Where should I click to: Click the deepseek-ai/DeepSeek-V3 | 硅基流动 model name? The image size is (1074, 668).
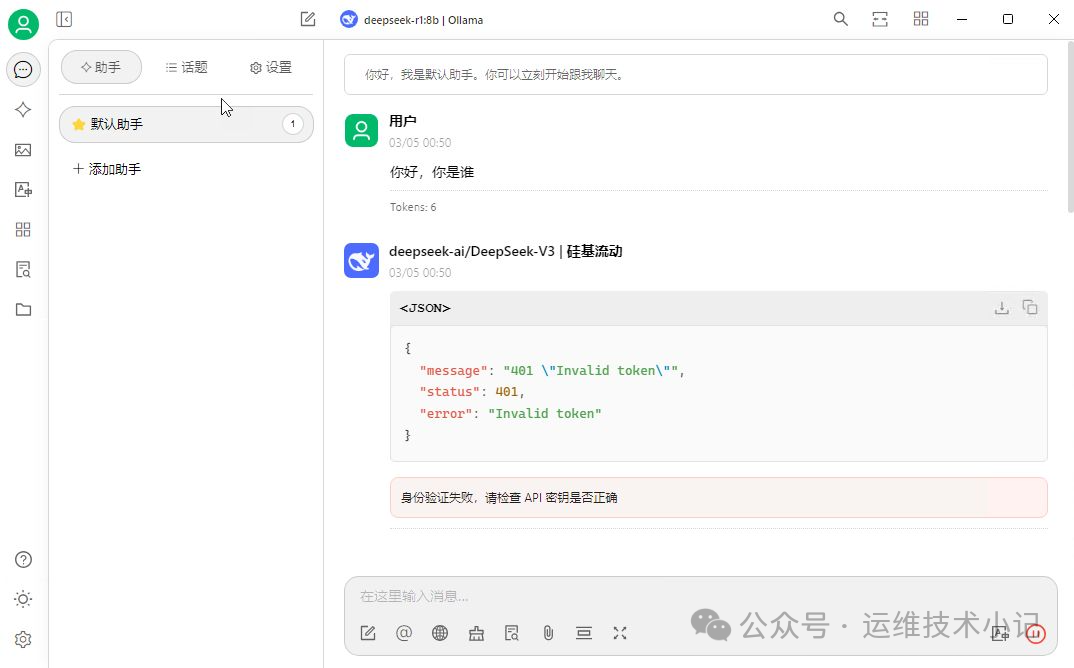505,251
